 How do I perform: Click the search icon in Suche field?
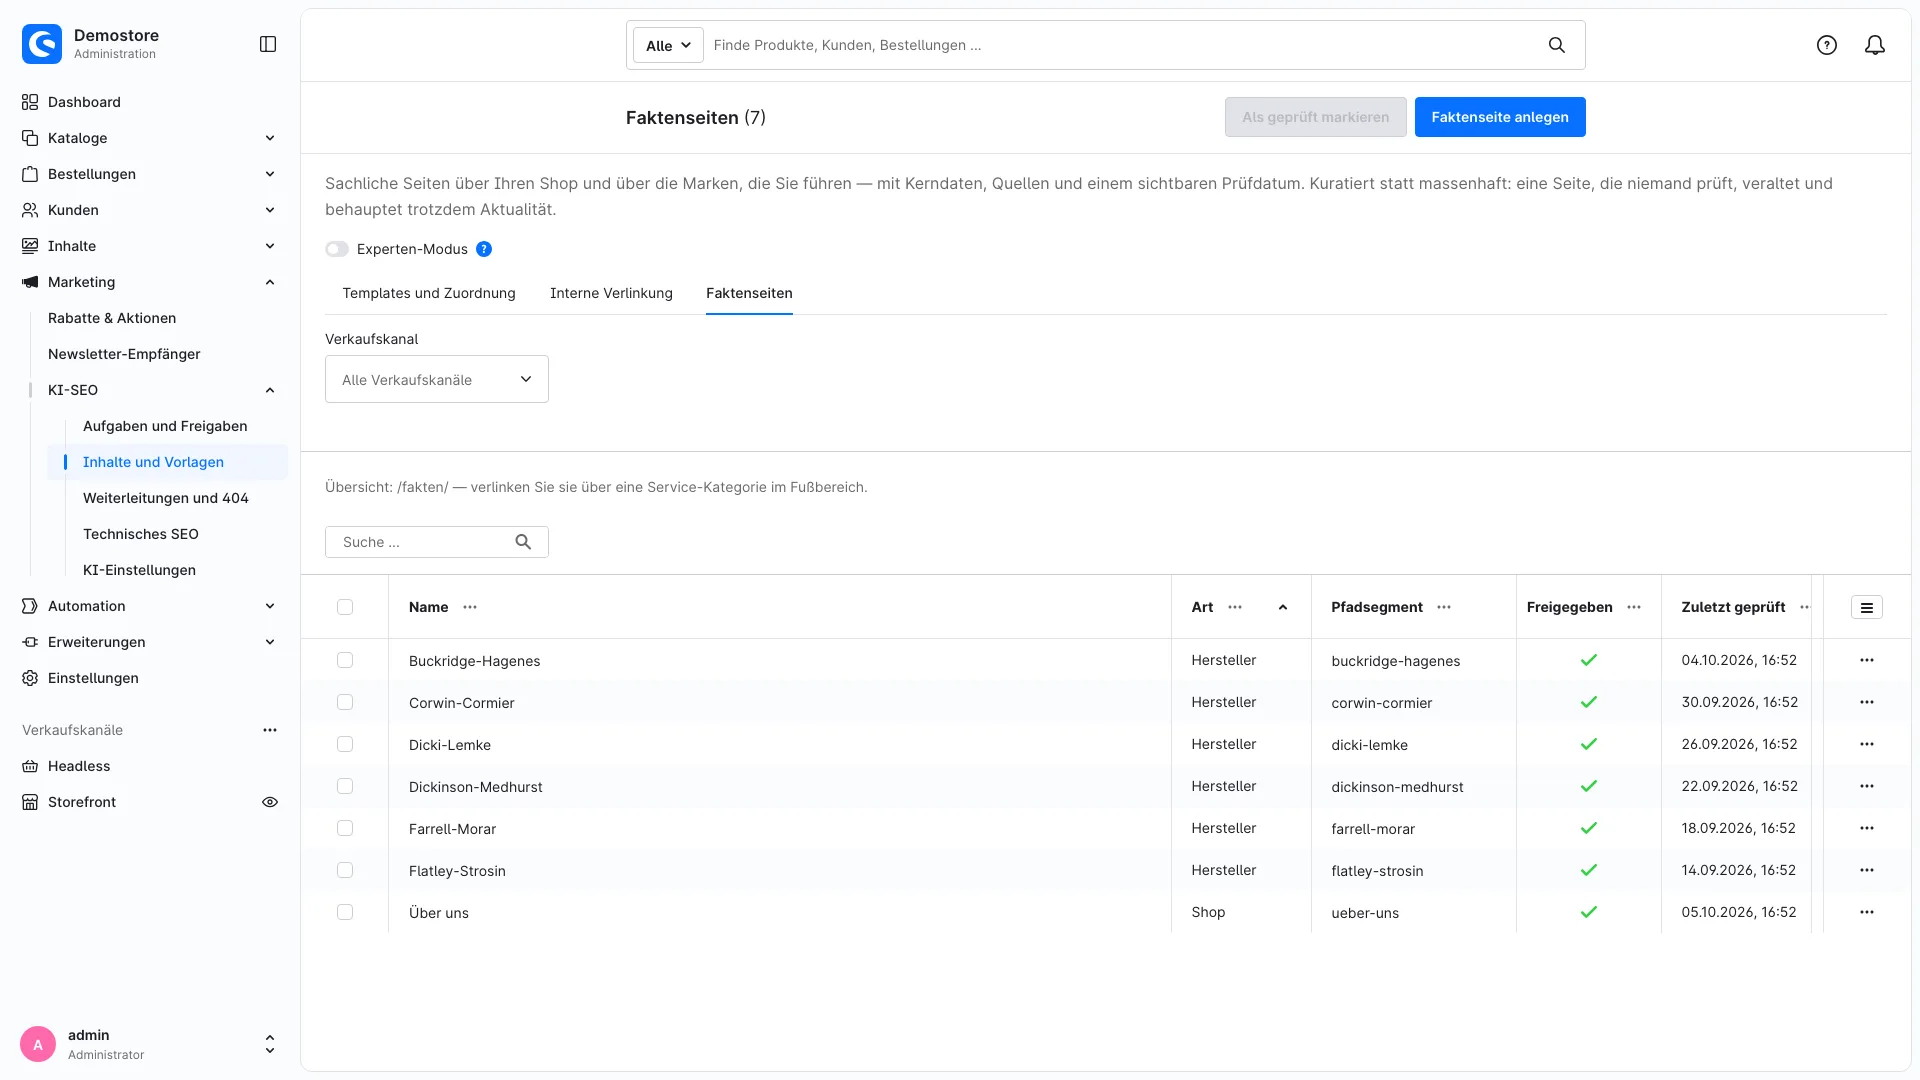(x=523, y=542)
